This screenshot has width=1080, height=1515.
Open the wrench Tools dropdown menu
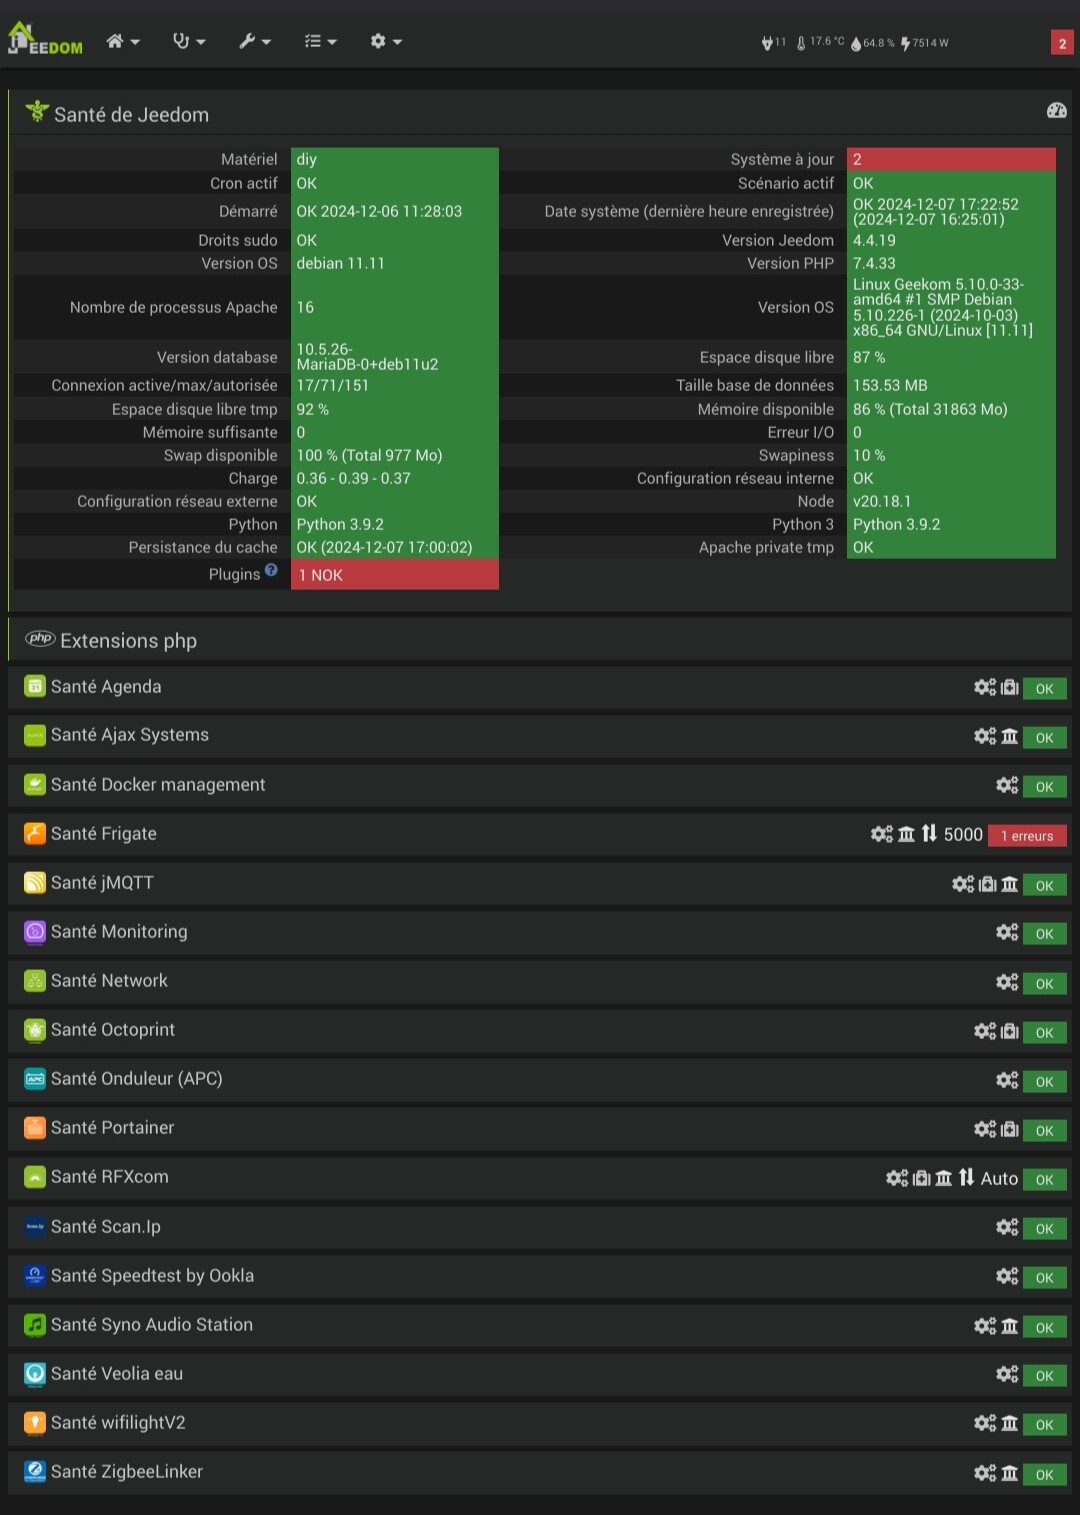click(255, 41)
